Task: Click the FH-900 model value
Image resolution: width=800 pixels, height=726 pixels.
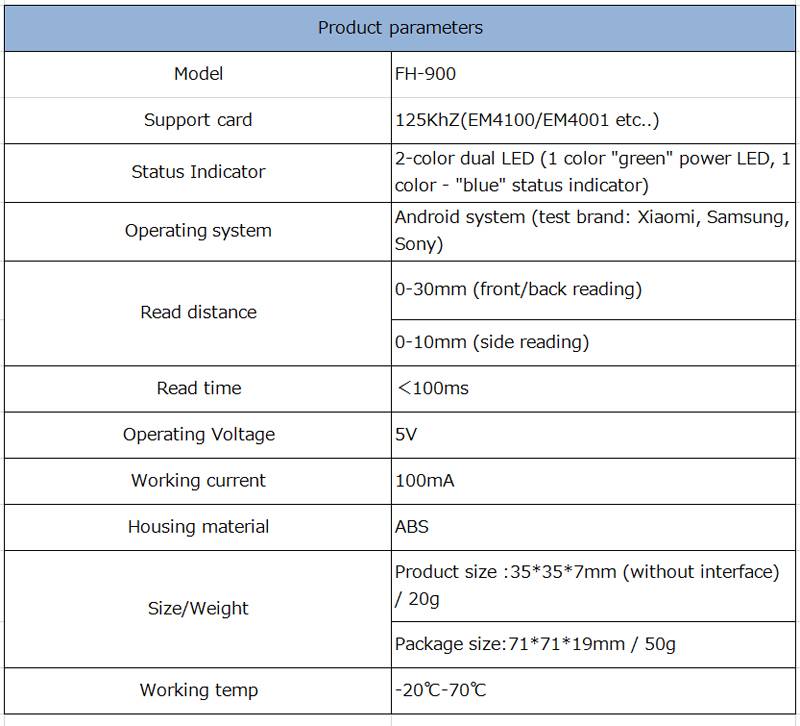Action: pos(426,74)
